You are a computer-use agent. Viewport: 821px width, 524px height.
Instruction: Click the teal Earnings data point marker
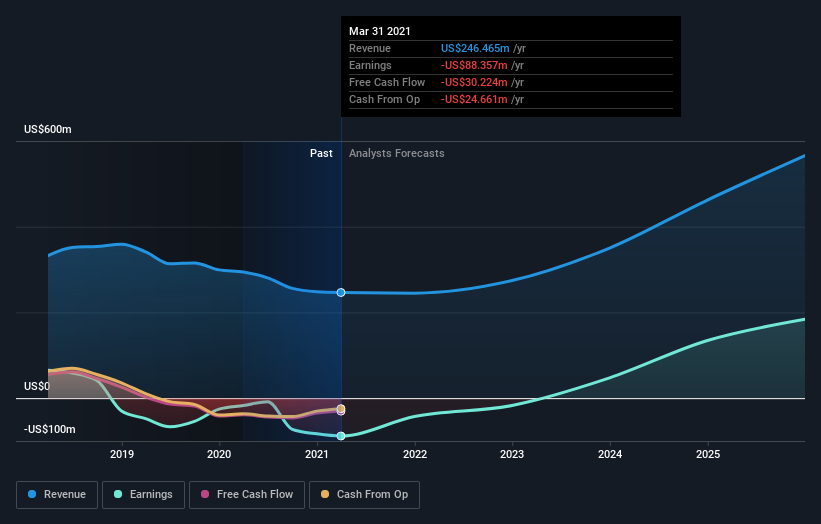pyautogui.click(x=341, y=436)
